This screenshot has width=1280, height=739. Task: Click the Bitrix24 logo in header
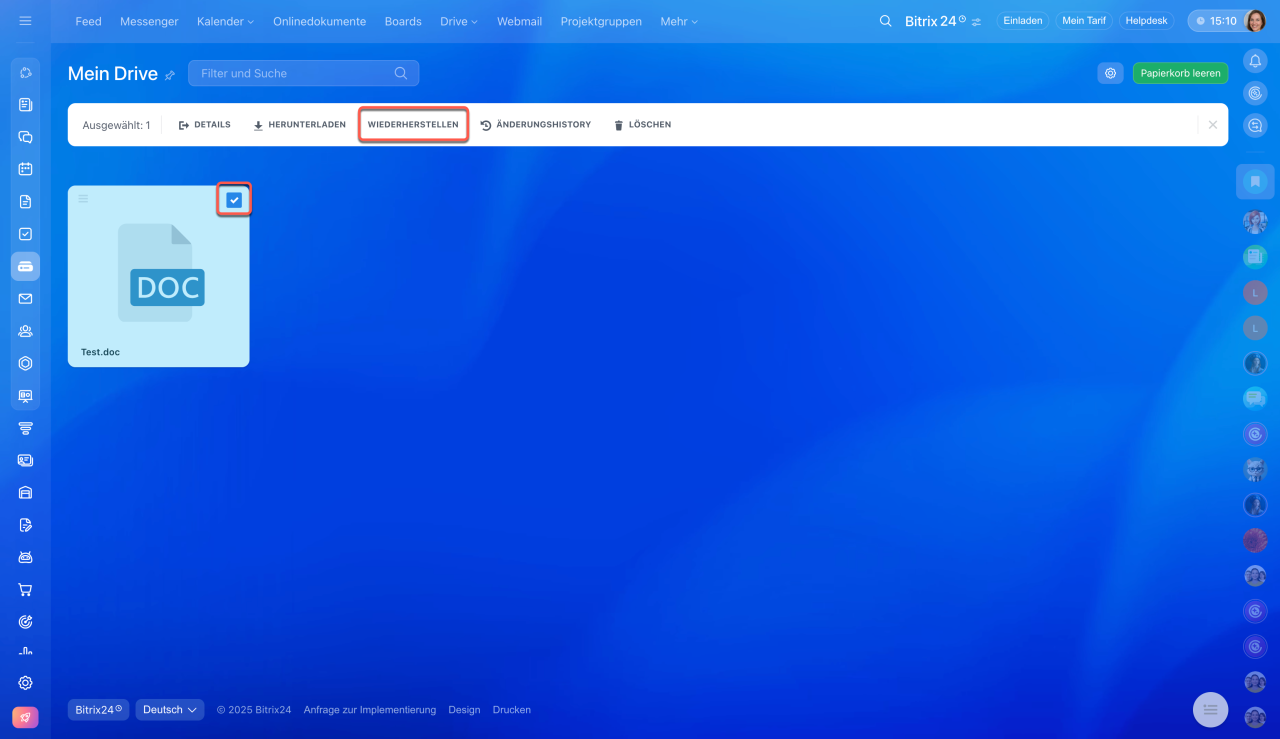(936, 21)
